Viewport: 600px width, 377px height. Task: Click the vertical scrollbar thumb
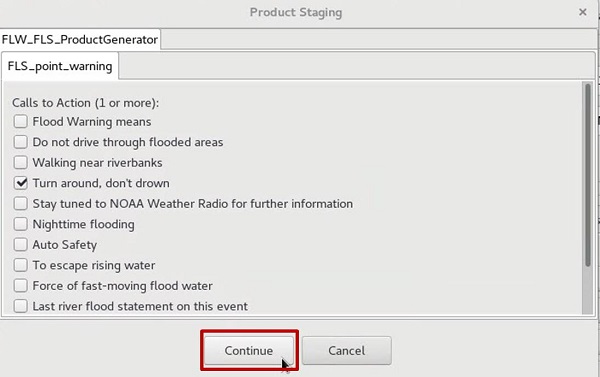(587, 174)
